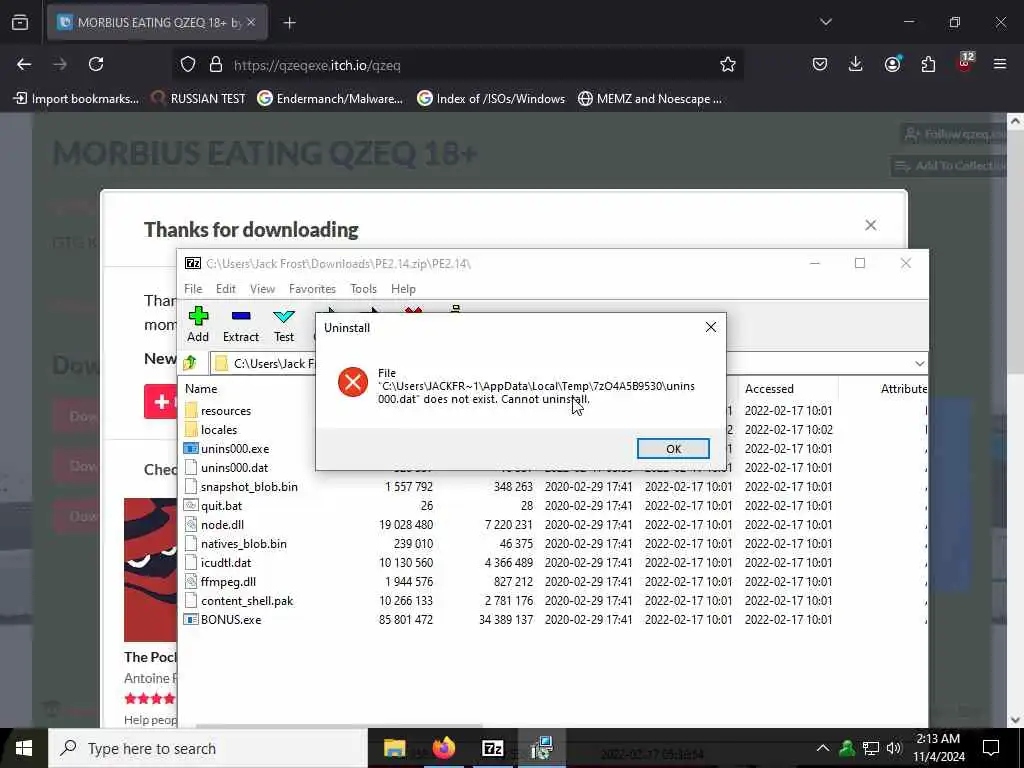The image size is (1024, 768).
Task: Click the Add toolbar icon in 7-Zip
Action: pos(198,325)
